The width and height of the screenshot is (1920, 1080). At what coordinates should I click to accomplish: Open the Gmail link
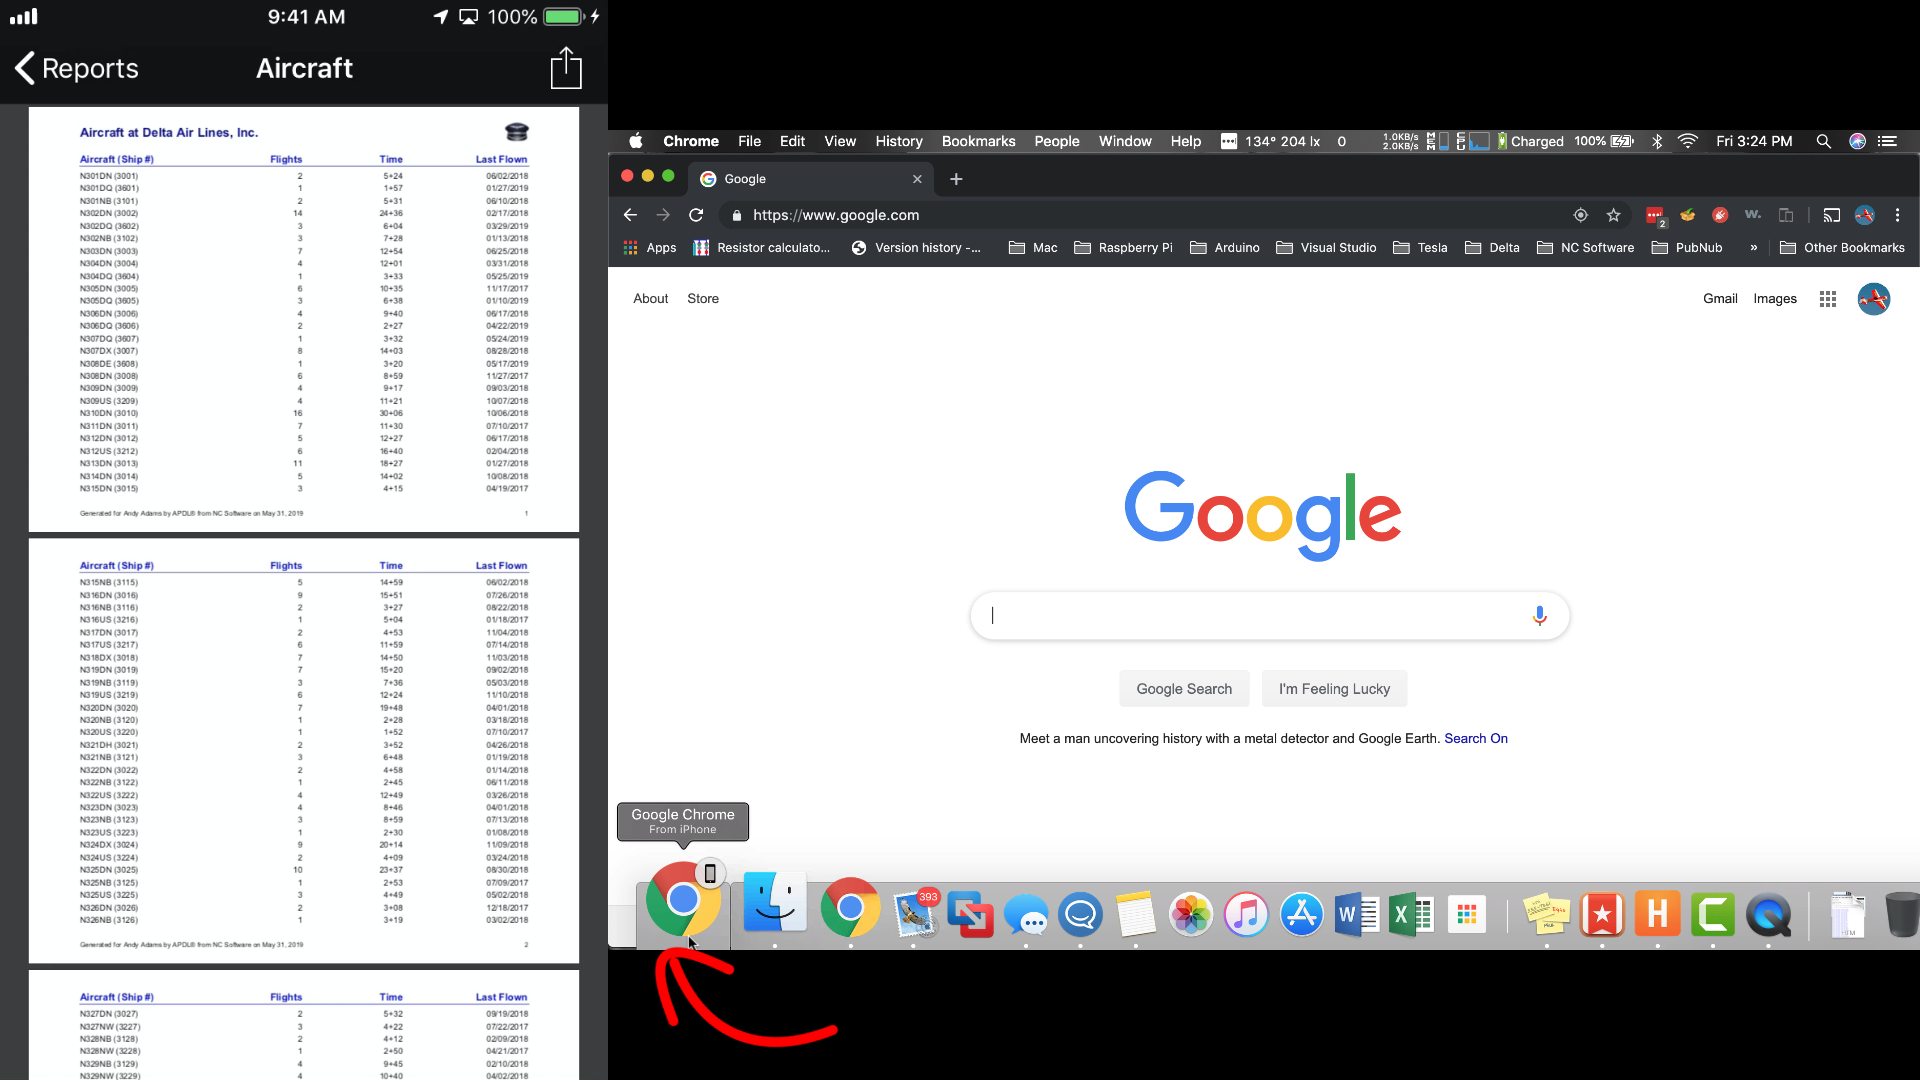point(1720,299)
